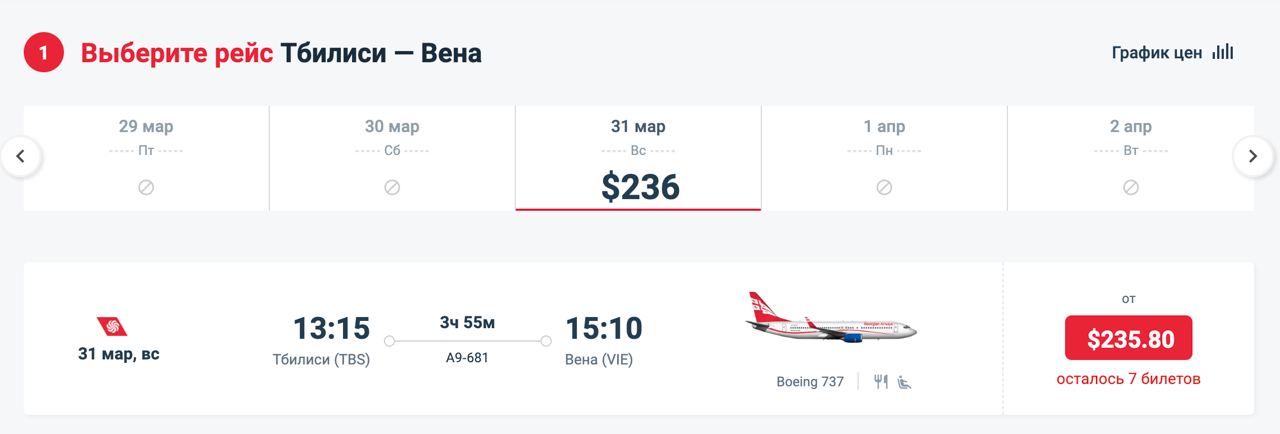This screenshot has width=1280, height=434.
Task: Click the next dates right arrow
Action: 1252,156
